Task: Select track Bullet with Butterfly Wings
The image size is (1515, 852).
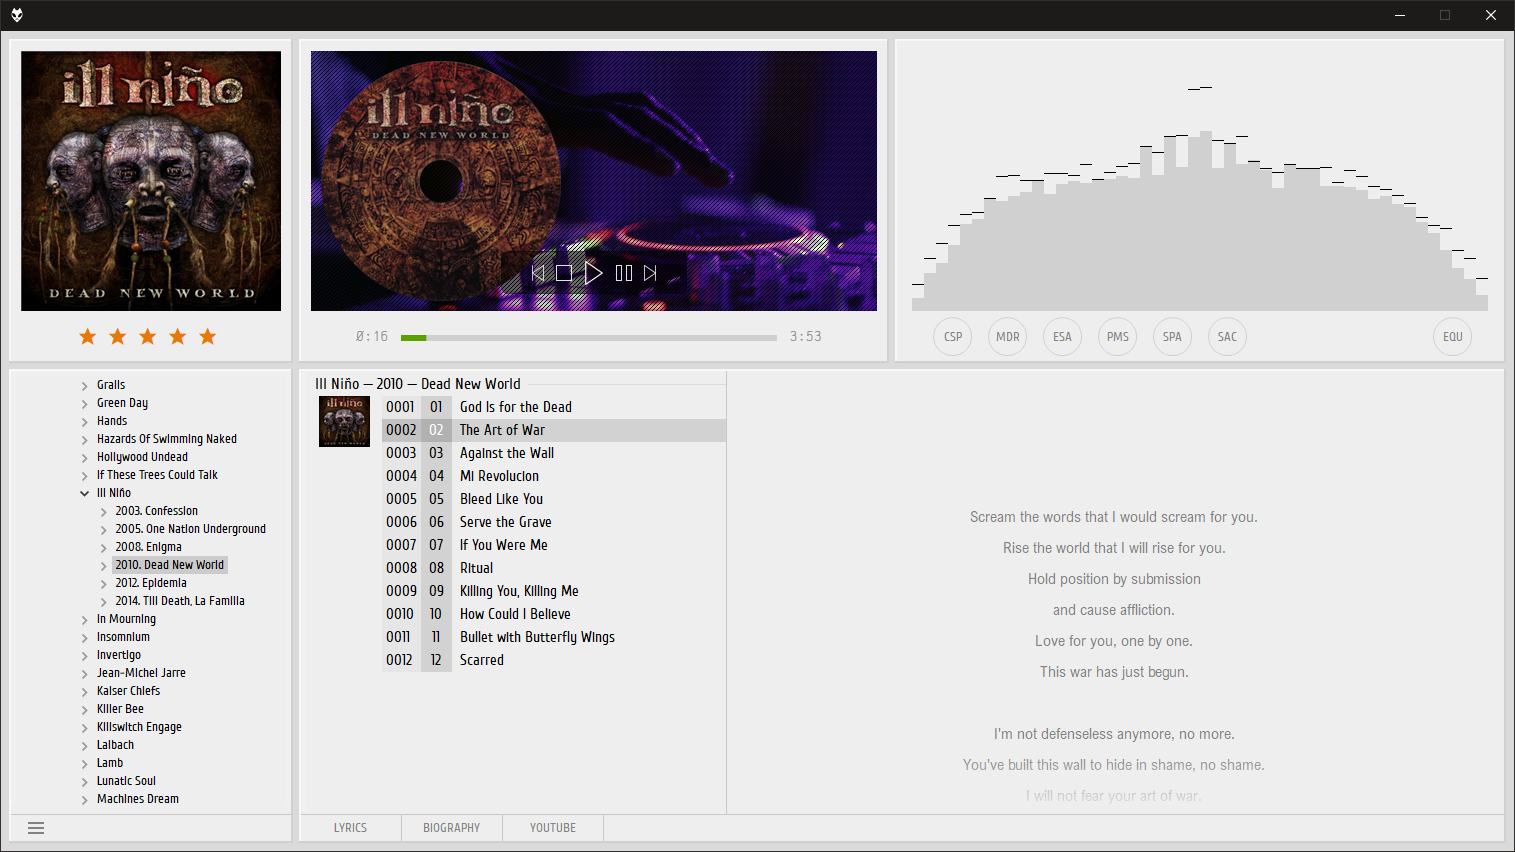Action: pyautogui.click(x=537, y=637)
